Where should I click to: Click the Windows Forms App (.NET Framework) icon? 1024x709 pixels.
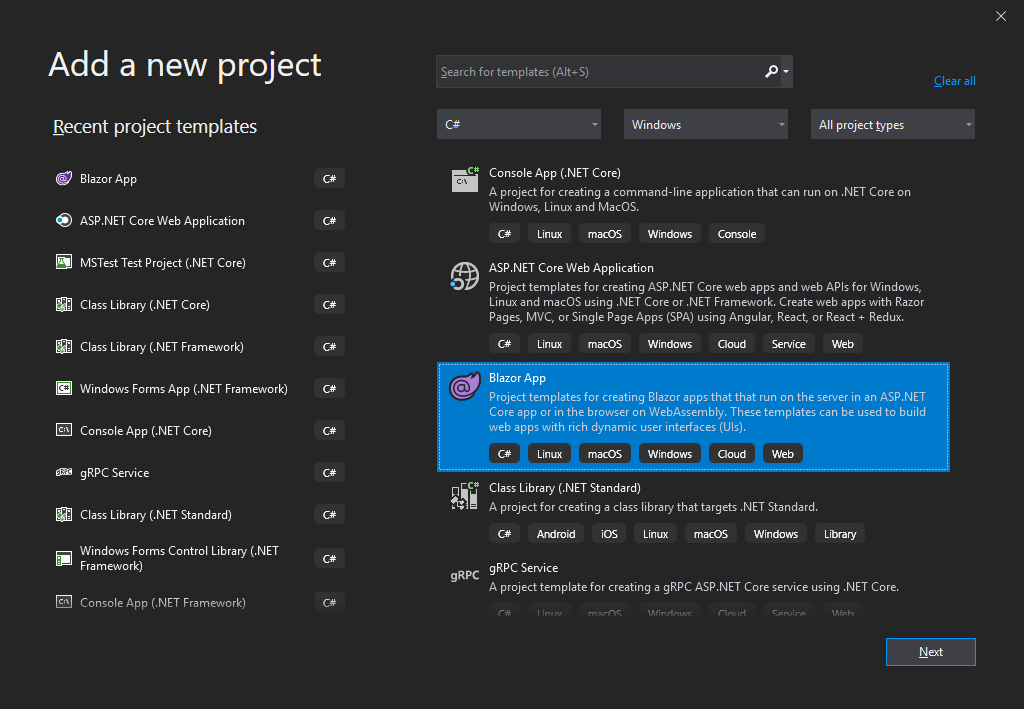click(64, 388)
